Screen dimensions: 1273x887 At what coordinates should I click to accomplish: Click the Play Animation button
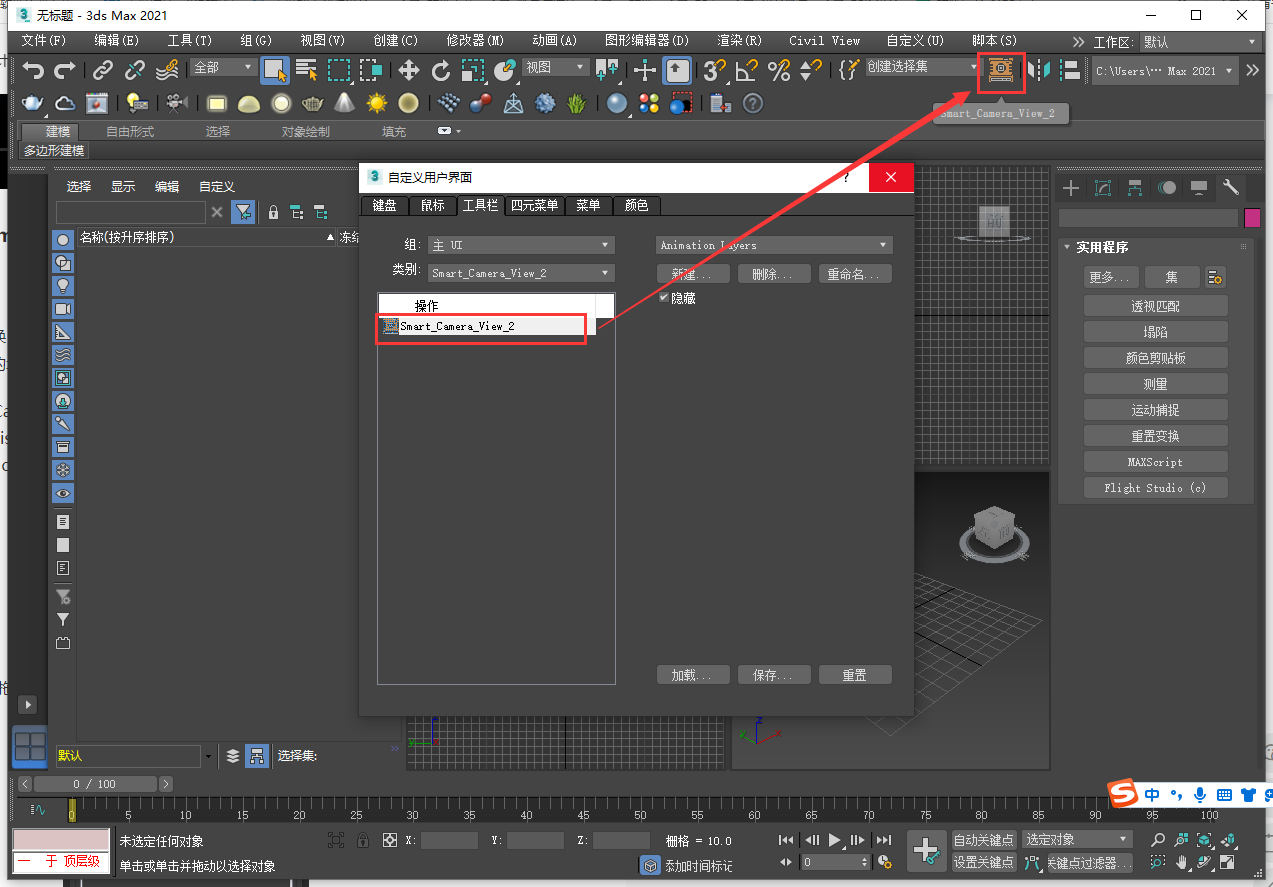835,840
